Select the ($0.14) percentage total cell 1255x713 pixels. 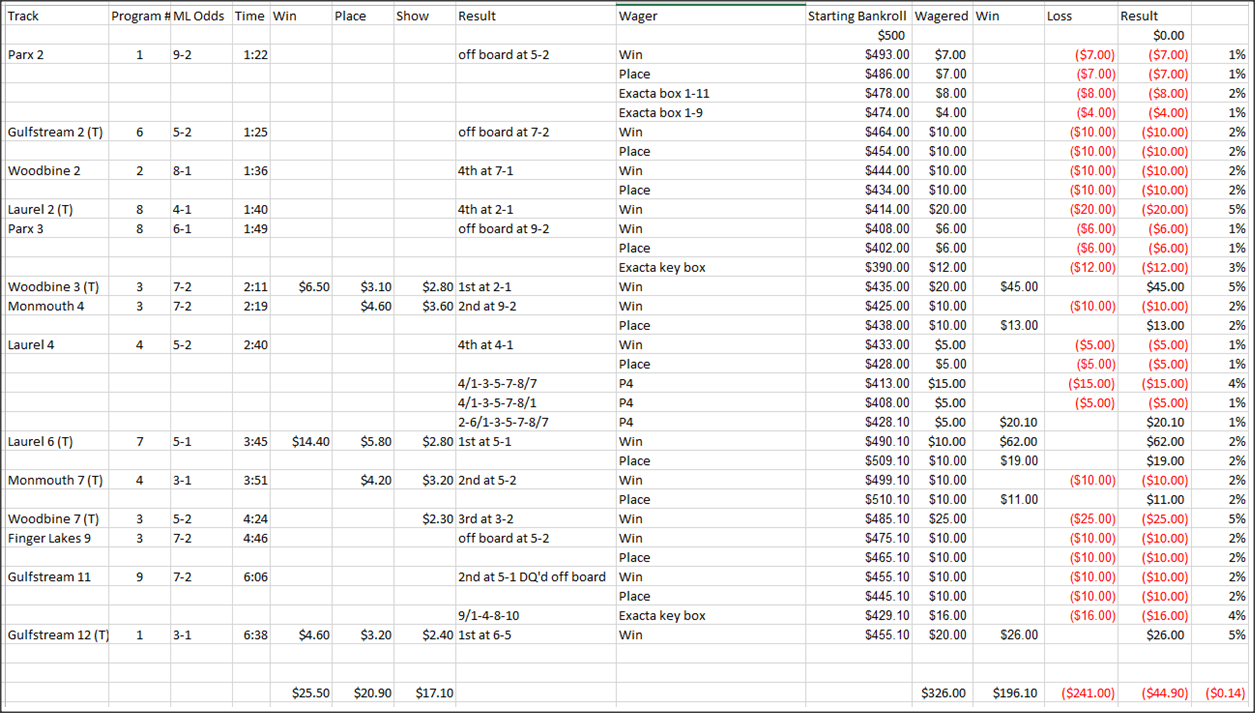(1224, 693)
